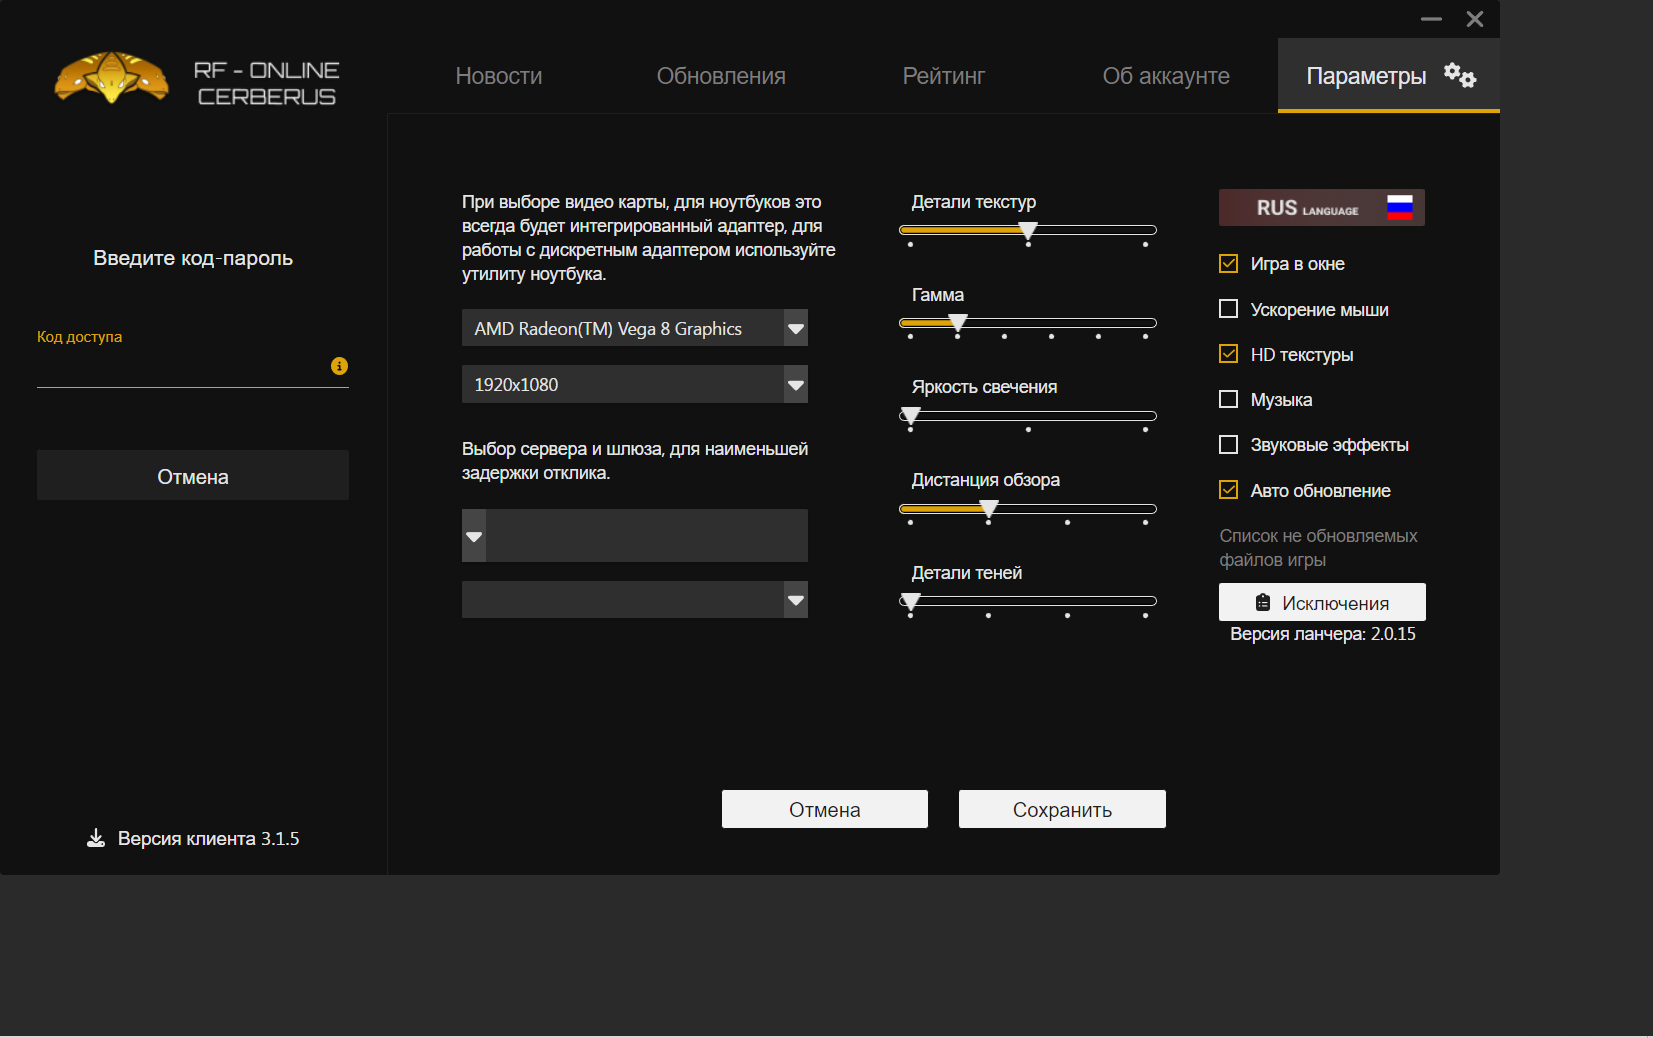Click the gears icon on Параметры tab
The image size is (1653, 1038).
pos(1459,75)
